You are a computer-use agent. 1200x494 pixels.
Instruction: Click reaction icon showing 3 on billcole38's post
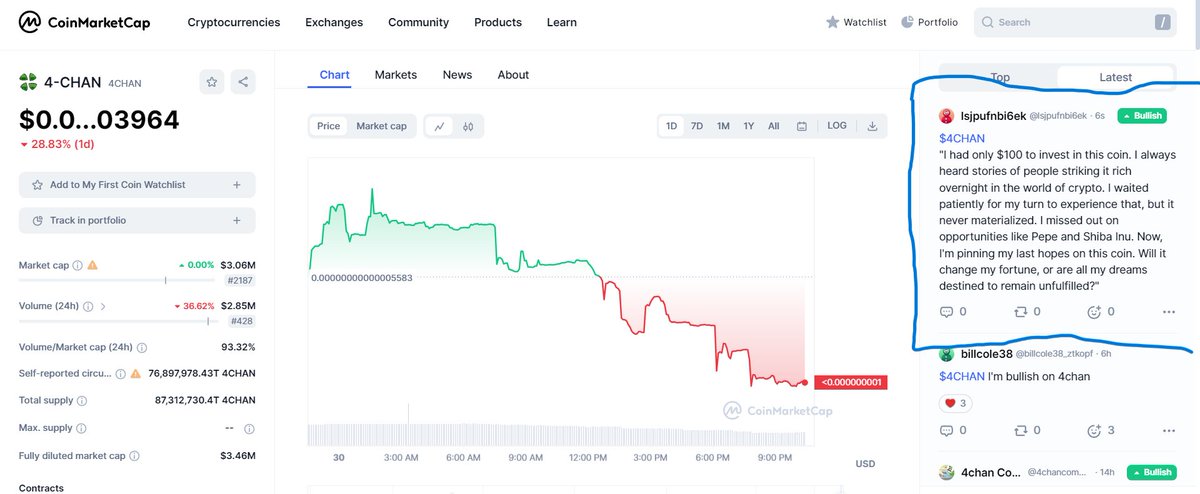coord(1094,431)
